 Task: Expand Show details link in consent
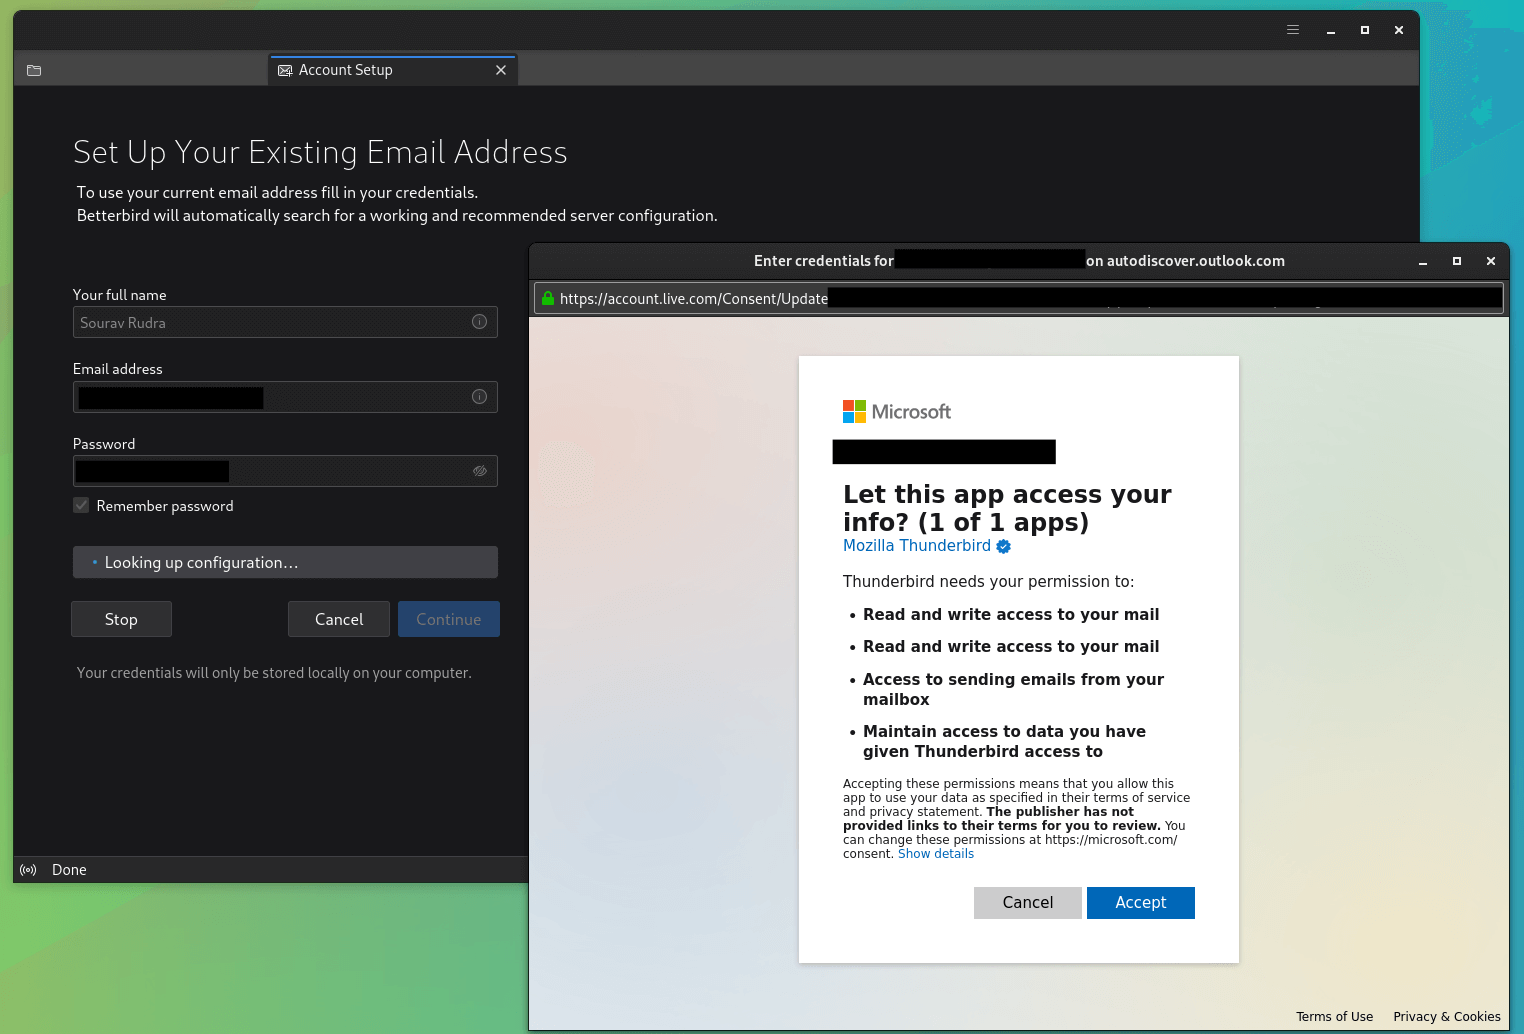pos(935,854)
